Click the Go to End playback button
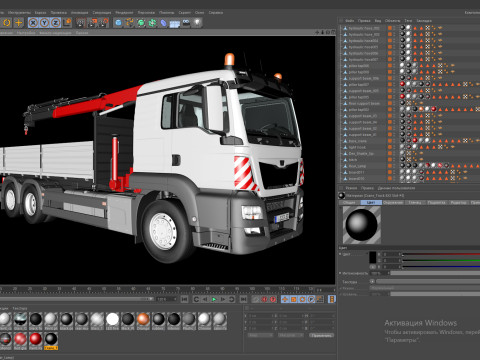480x360 pixels. pyautogui.click(x=244, y=299)
